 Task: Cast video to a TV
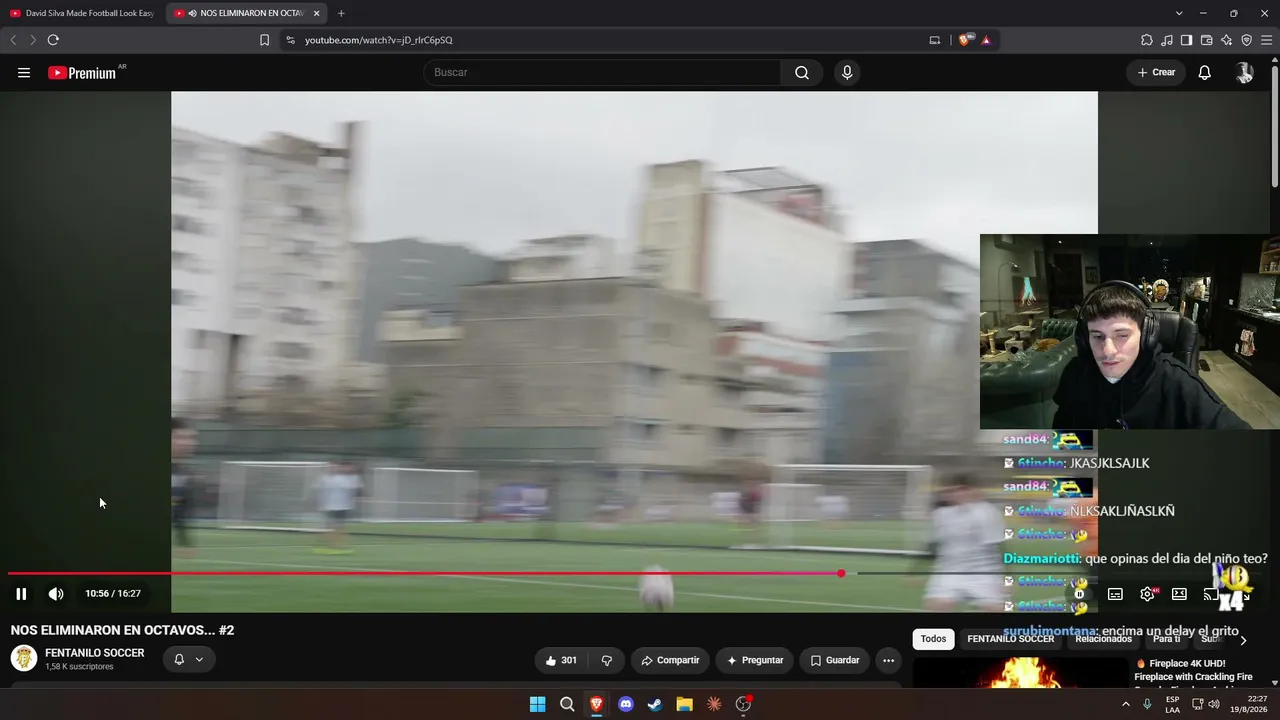point(1210,594)
